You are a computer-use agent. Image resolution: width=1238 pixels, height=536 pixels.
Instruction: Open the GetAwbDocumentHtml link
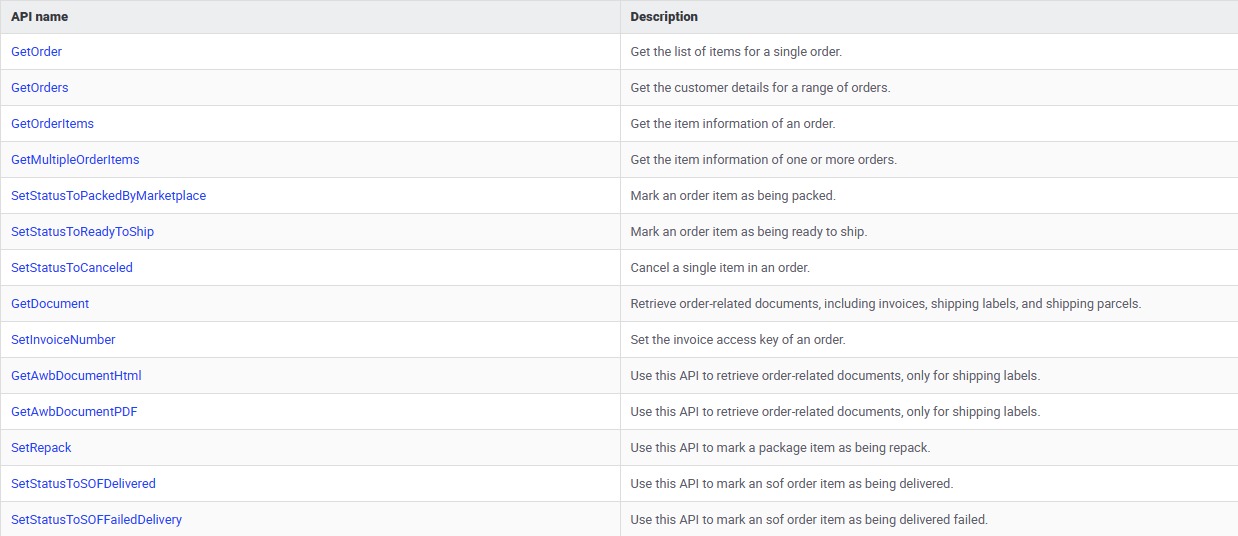click(76, 376)
